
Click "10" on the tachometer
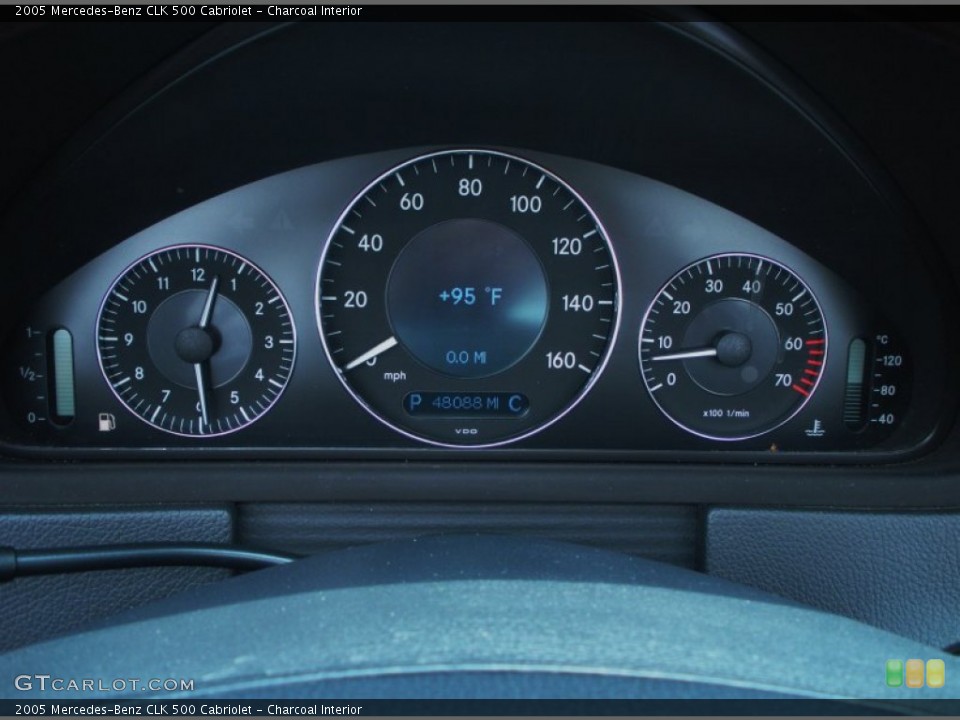(x=664, y=342)
